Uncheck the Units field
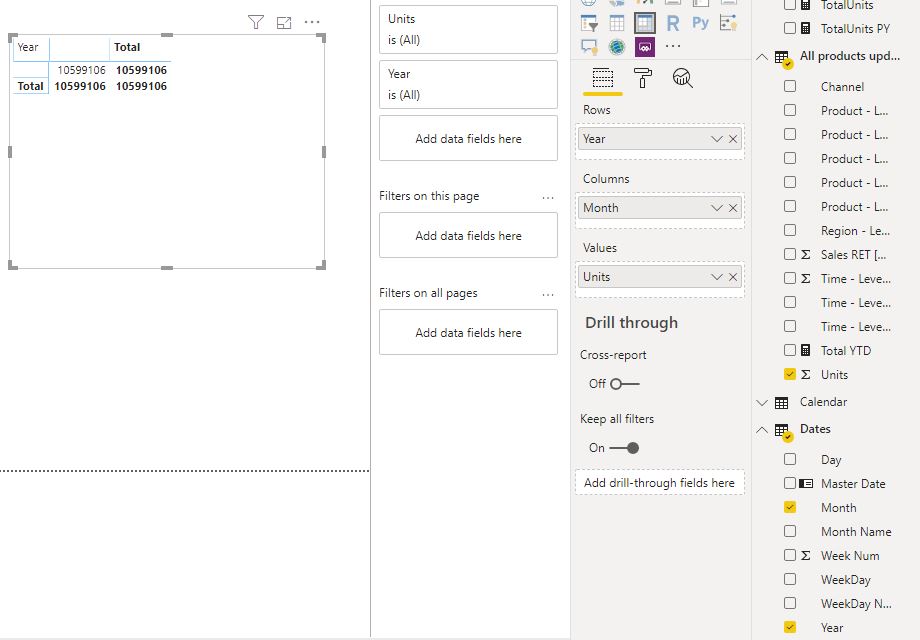 (x=790, y=374)
